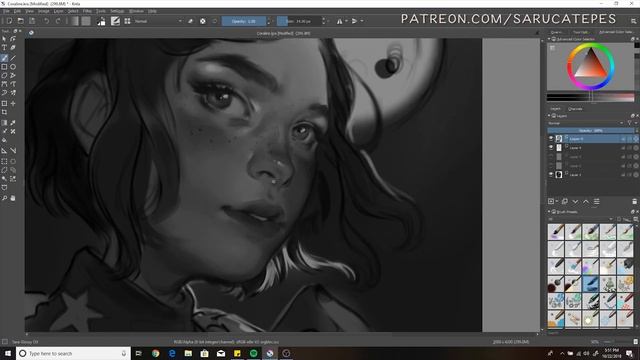Screen dimensions: 640x360
Task: Open horizontal mirror options dropdown arrow
Action: (x=346, y=21)
